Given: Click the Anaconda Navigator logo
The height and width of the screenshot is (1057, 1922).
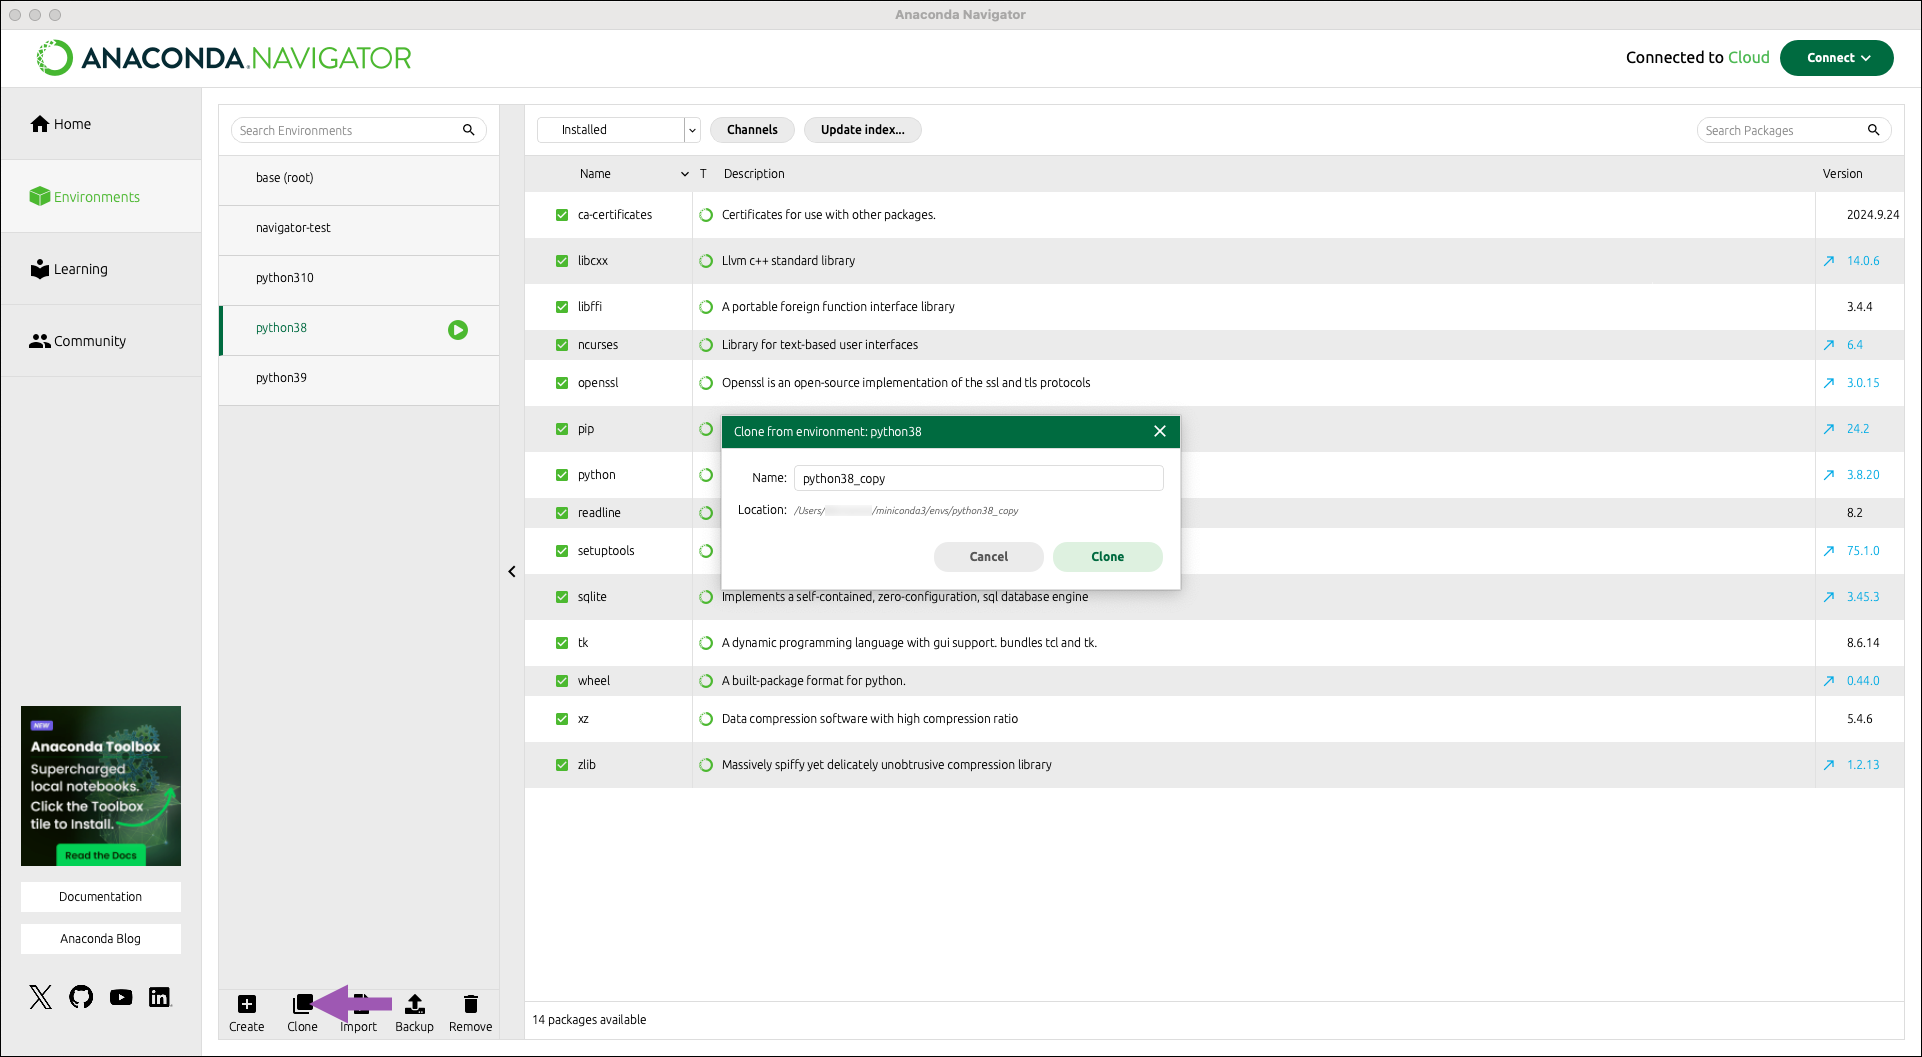Looking at the screenshot, I should [224, 58].
